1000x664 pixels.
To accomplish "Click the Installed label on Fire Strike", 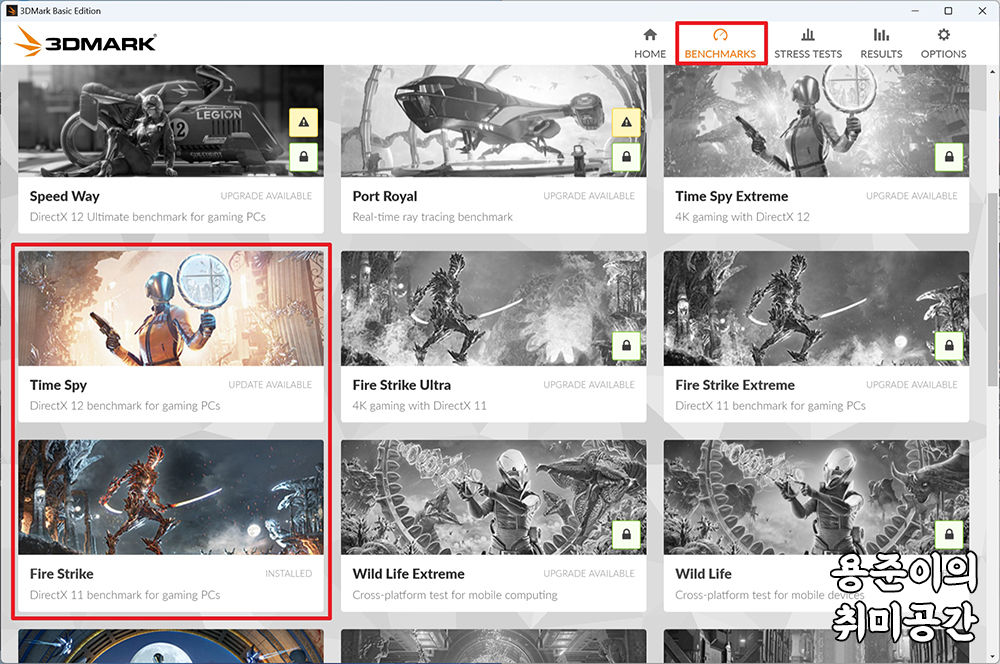I will point(289,573).
